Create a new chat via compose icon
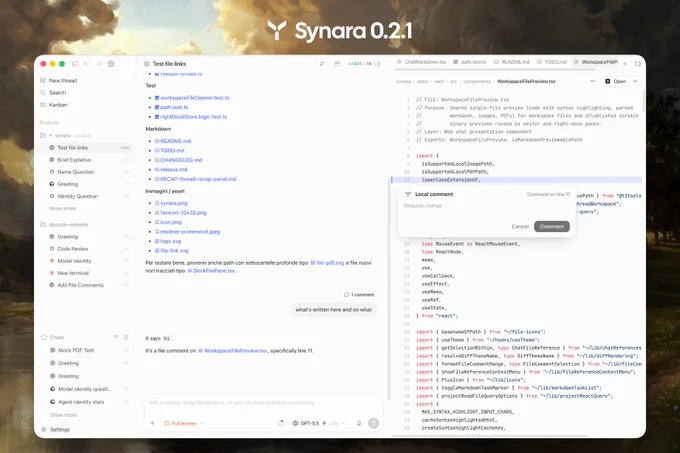 (126, 337)
